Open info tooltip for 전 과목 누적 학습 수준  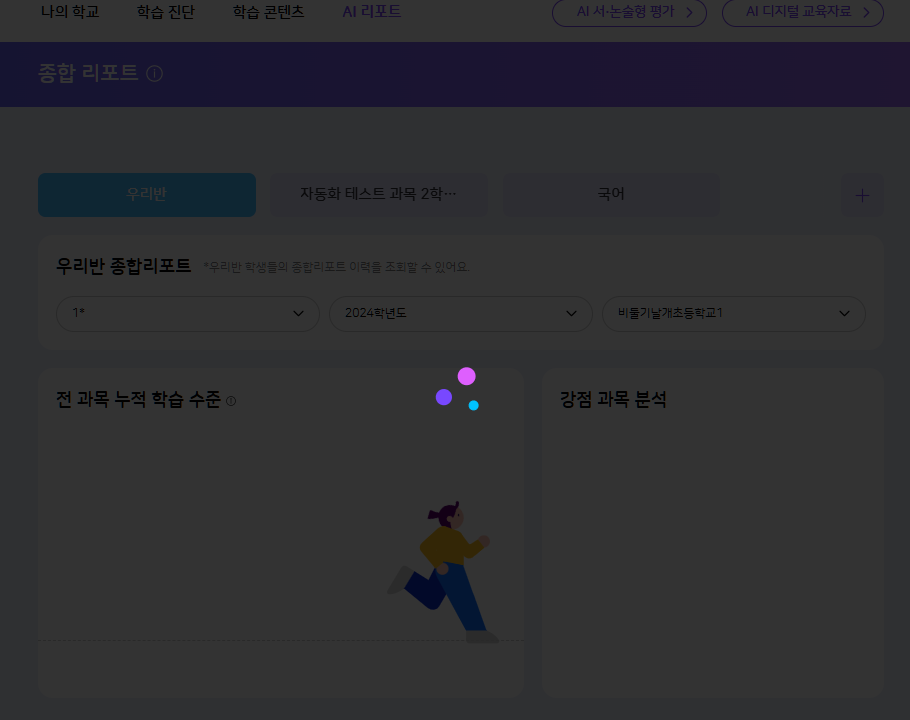pos(231,401)
